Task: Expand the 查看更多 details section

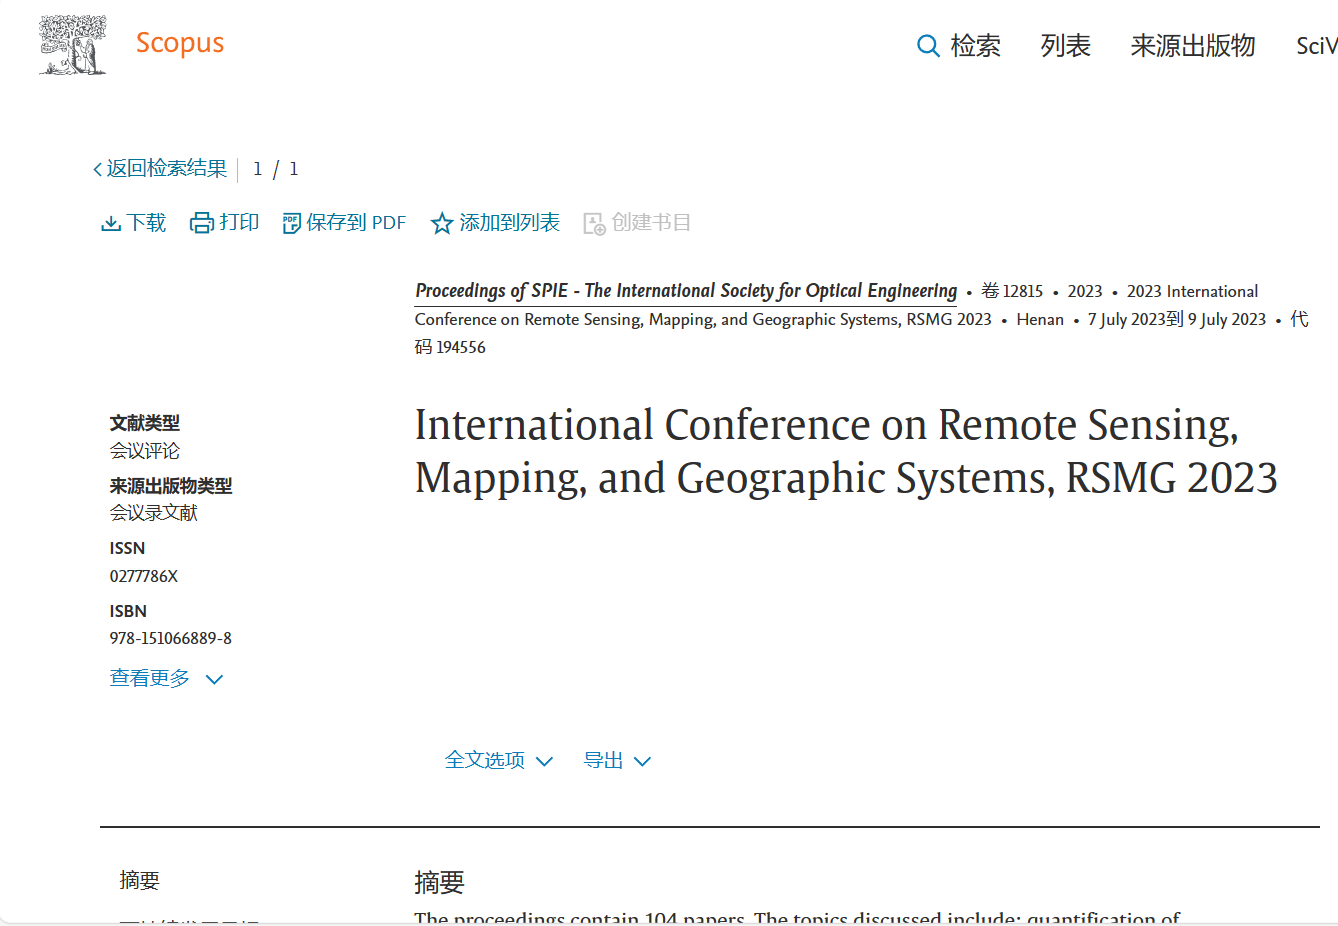Action: coord(166,679)
